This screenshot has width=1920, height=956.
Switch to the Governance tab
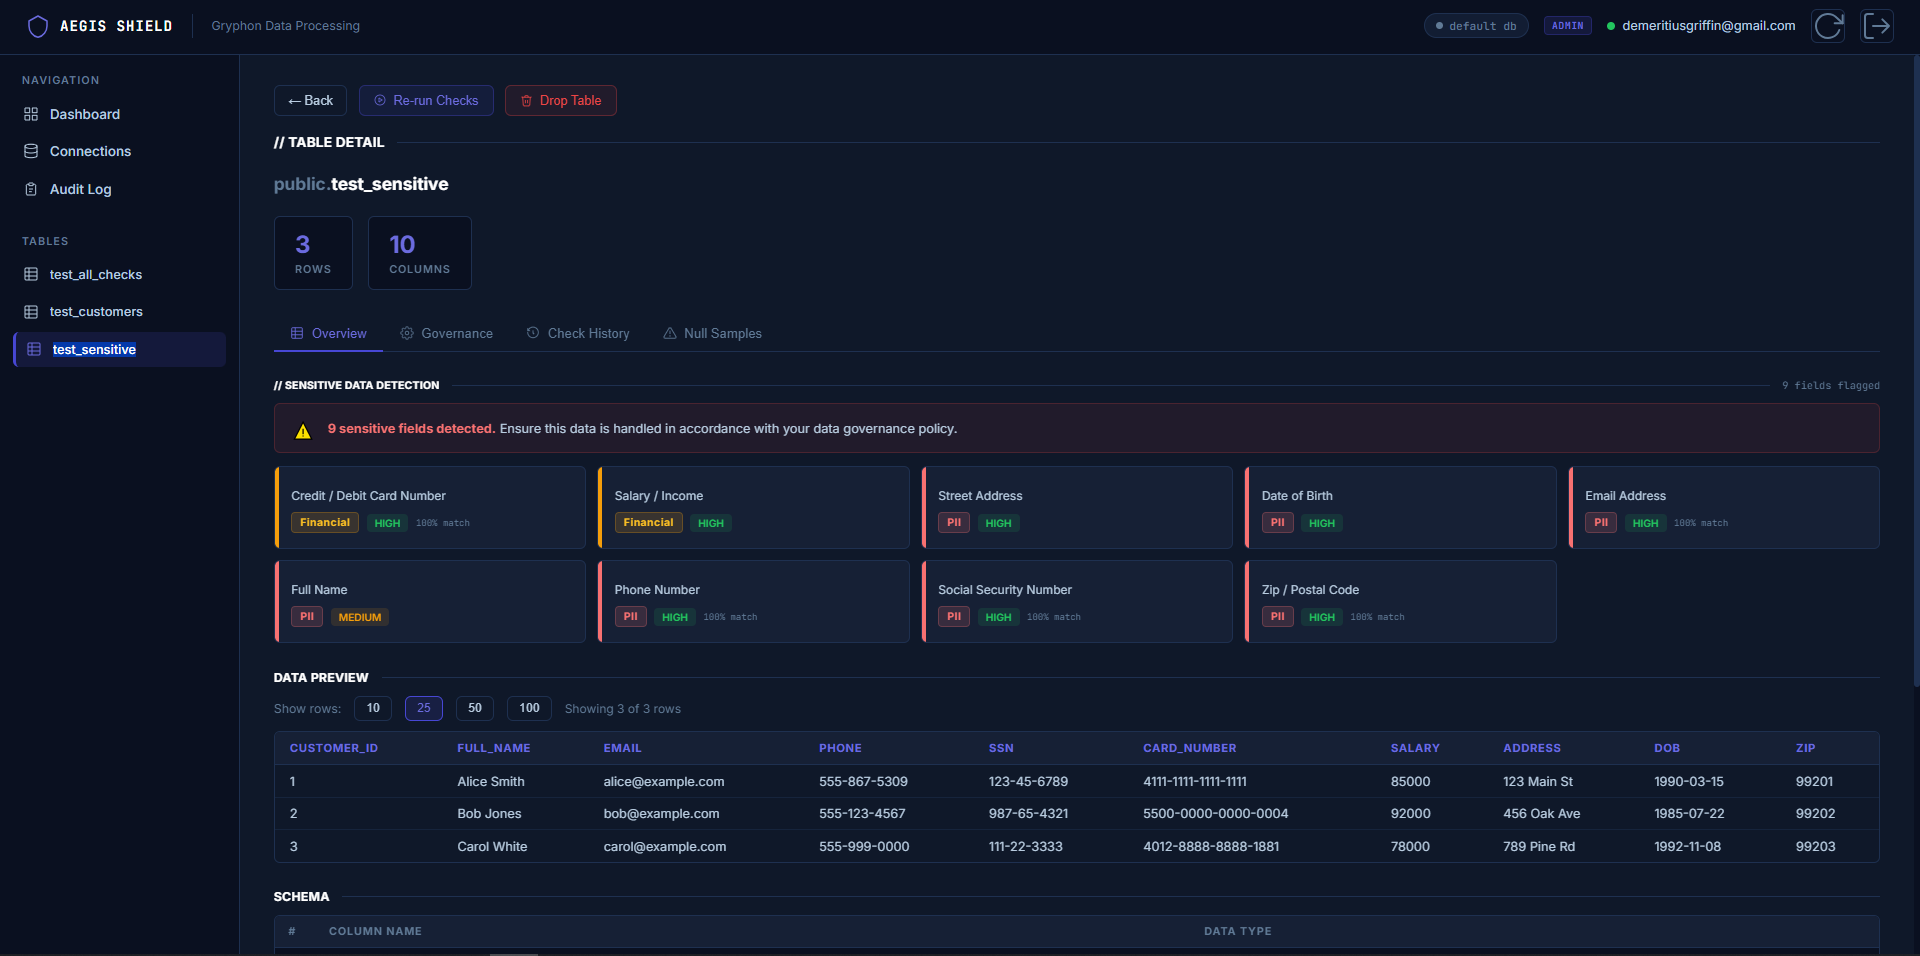pos(446,333)
